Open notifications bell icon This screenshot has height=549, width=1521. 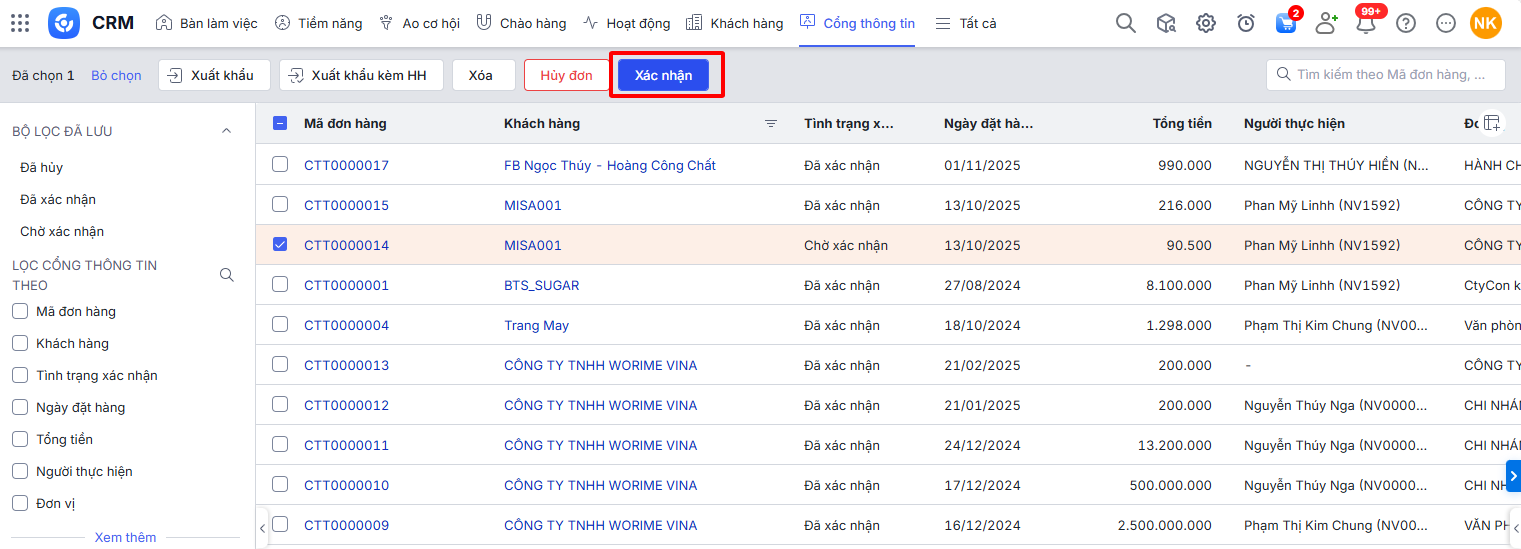(x=1366, y=24)
